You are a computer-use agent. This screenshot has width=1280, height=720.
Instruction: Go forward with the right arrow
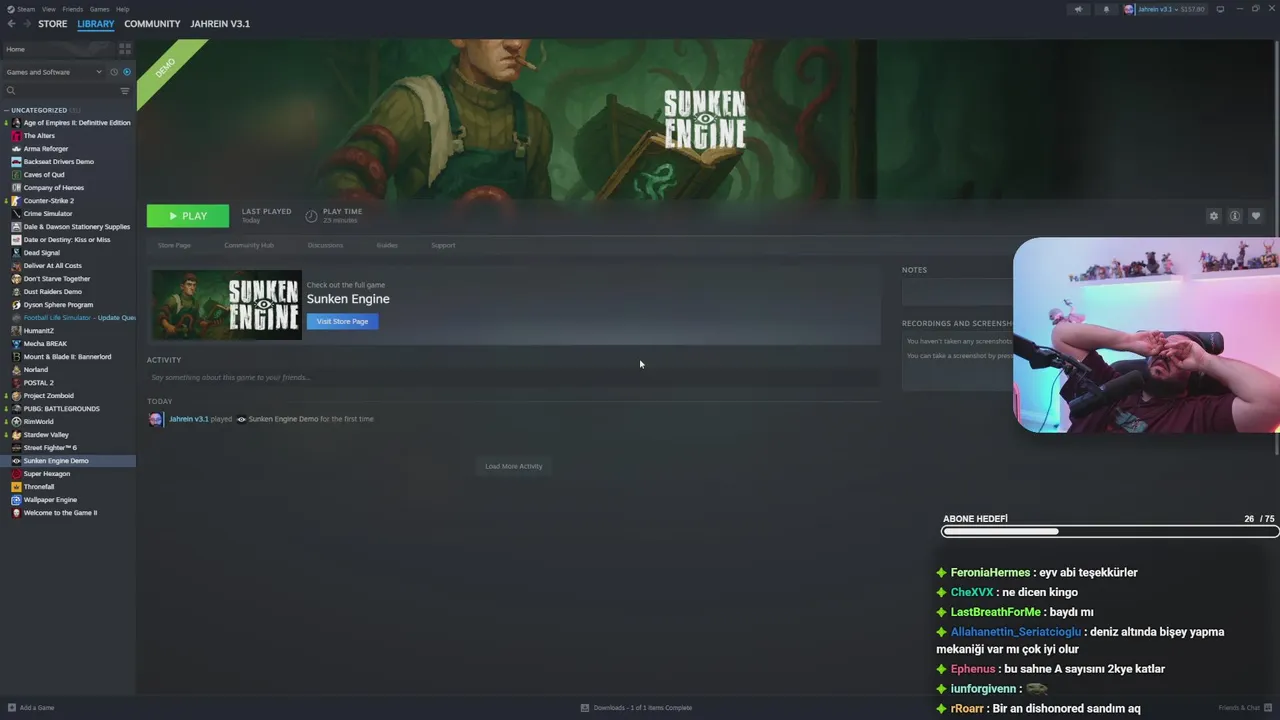[x=26, y=23]
